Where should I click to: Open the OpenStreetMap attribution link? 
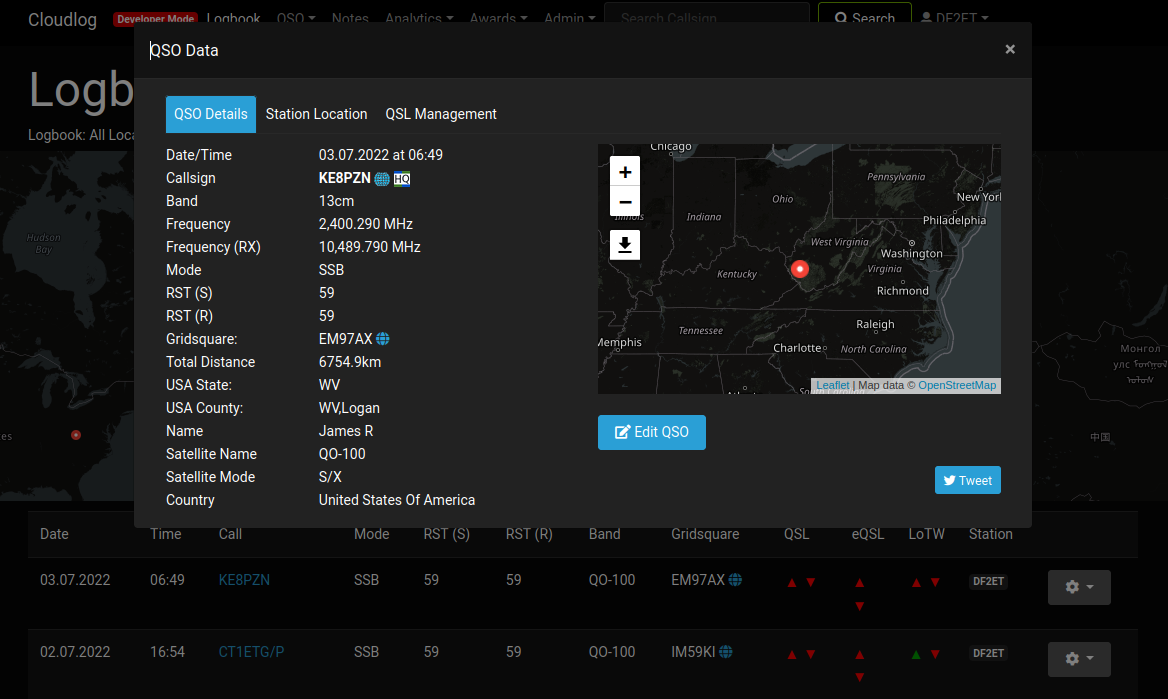(x=957, y=385)
